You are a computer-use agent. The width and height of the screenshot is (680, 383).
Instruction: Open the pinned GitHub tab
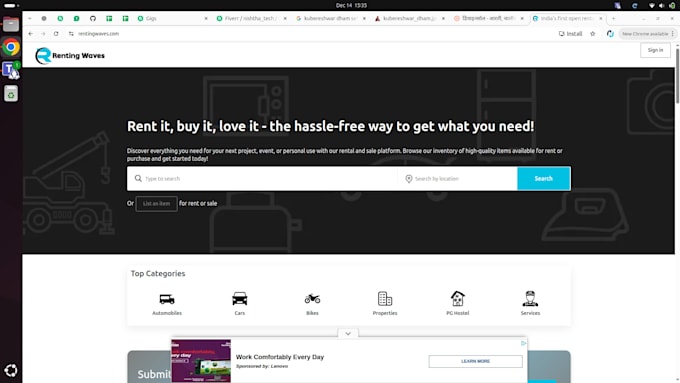93,18
